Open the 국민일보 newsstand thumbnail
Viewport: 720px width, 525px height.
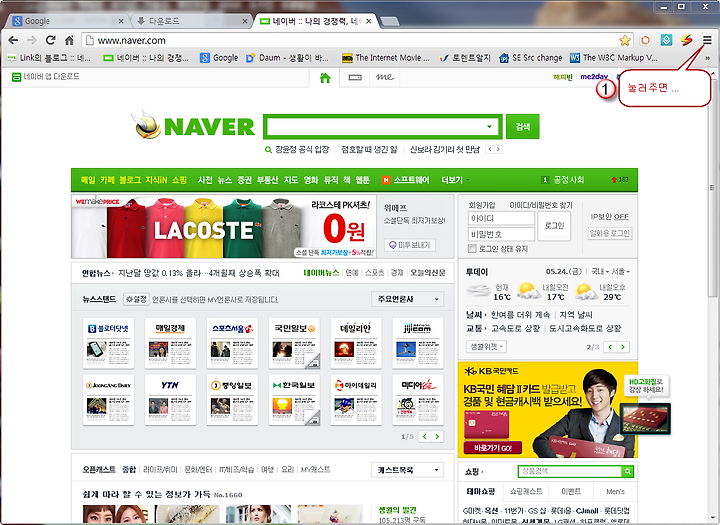[294, 343]
